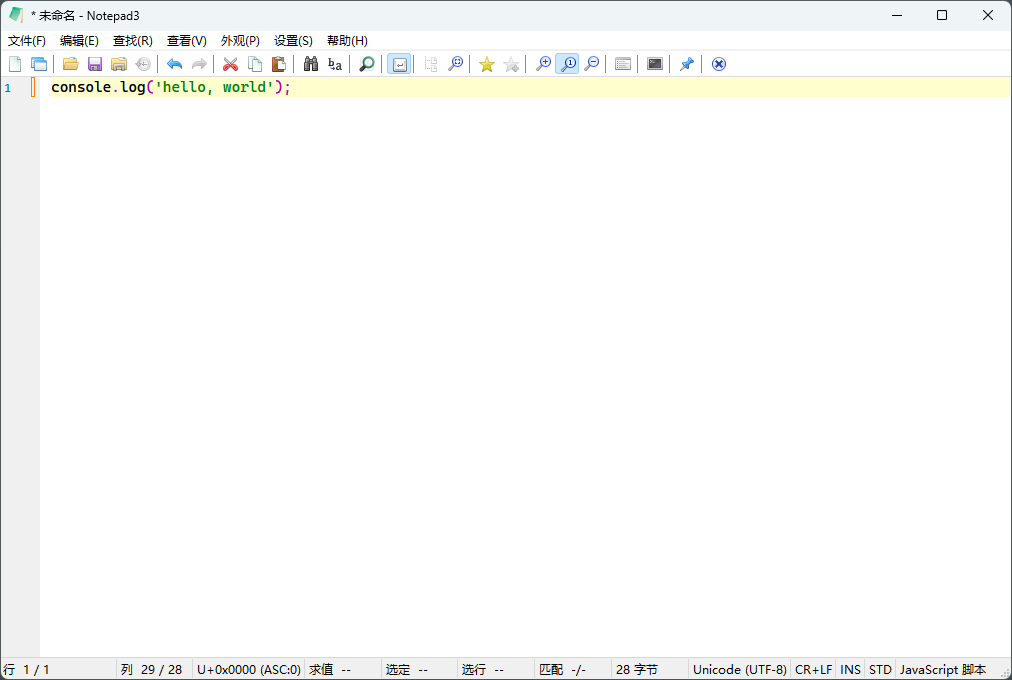This screenshot has width=1012, height=680.
Task: Open the 查看(V) menu
Action: click(187, 41)
